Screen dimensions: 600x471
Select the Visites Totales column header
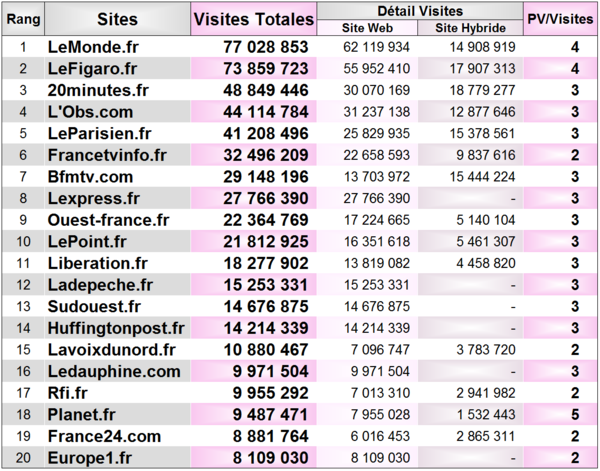(x=254, y=19)
